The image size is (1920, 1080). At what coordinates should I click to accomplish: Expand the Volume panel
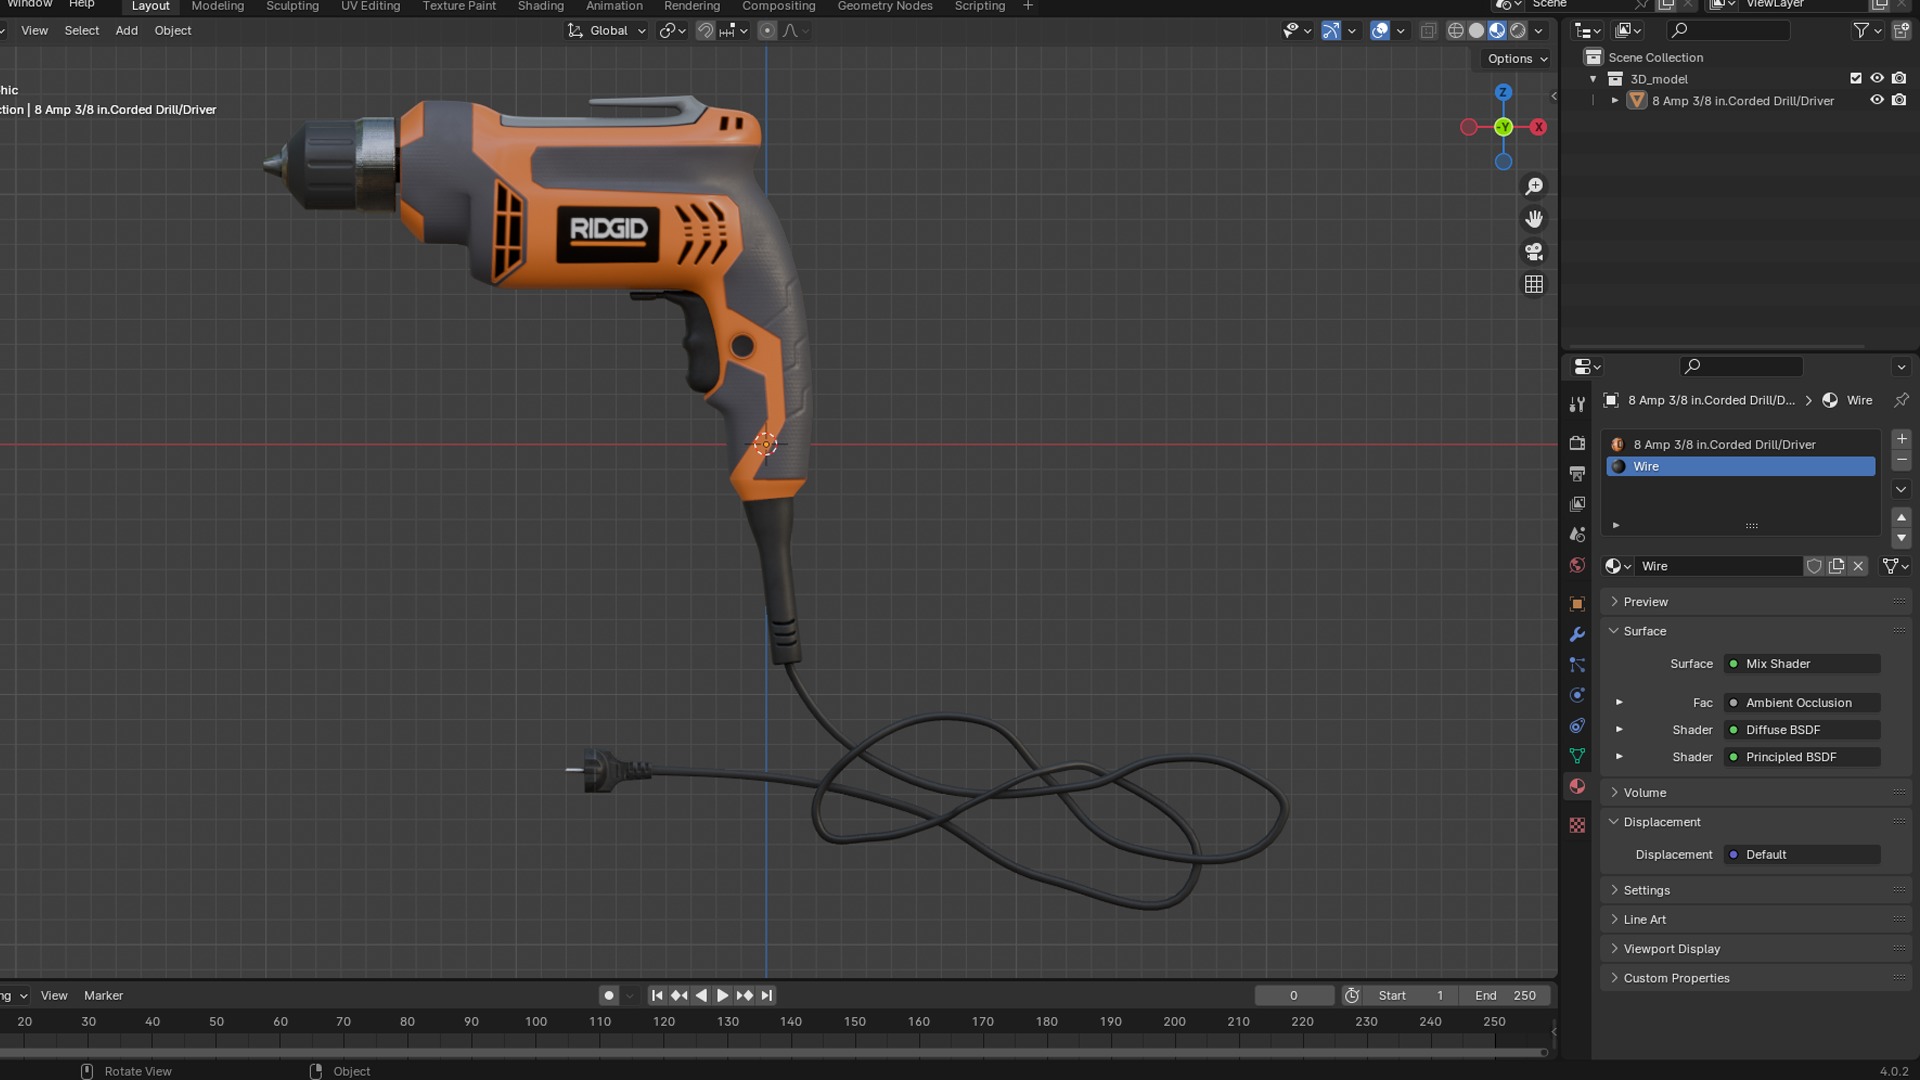tap(1644, 793)
